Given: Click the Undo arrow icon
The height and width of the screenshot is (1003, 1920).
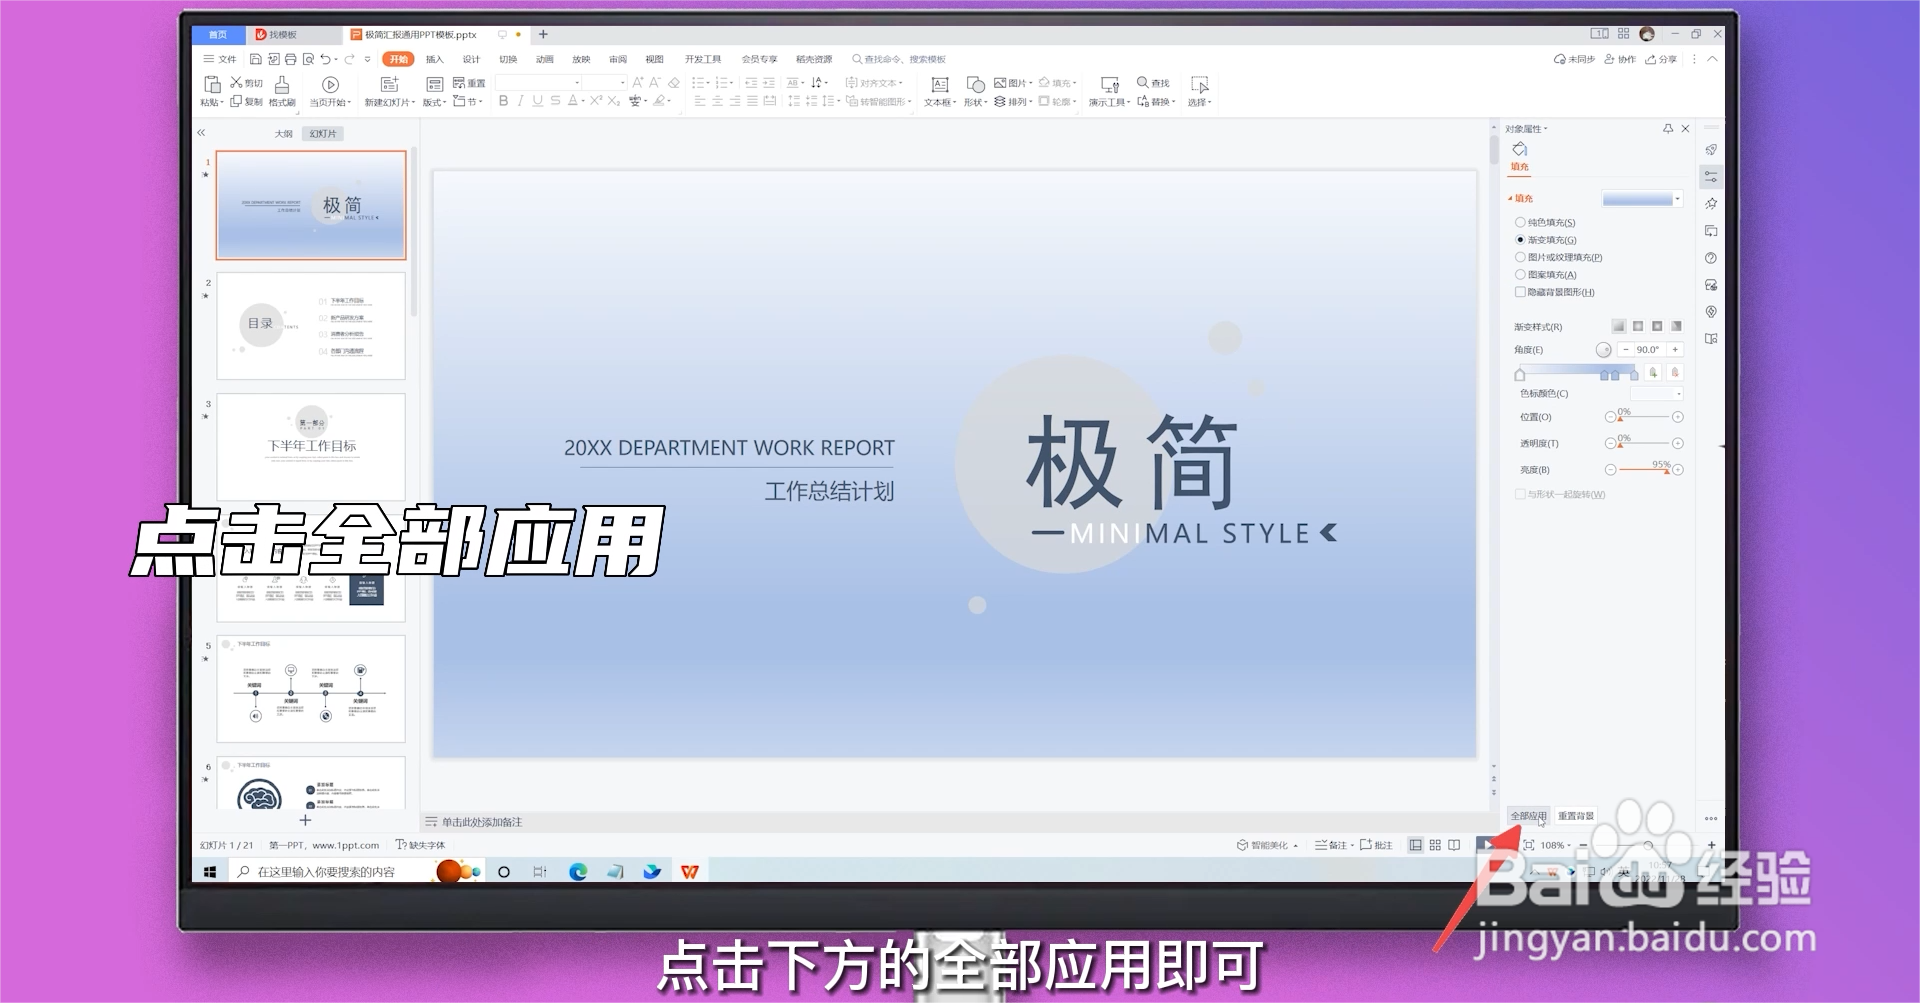Looking at the screenshot, I should coord(326,60).
